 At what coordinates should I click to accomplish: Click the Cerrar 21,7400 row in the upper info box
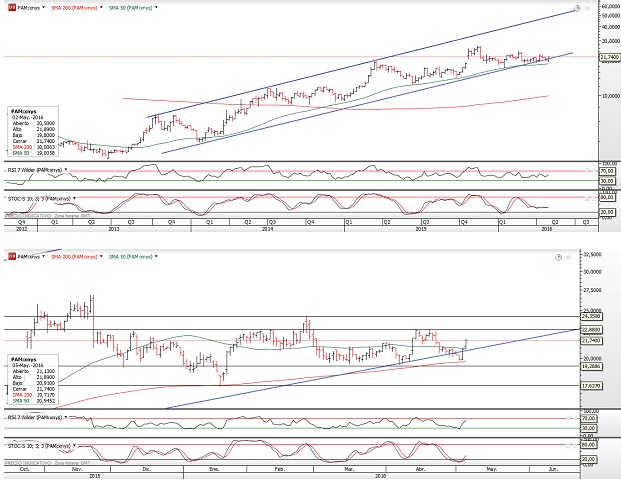pyautogui.click(x=34, y=141)
